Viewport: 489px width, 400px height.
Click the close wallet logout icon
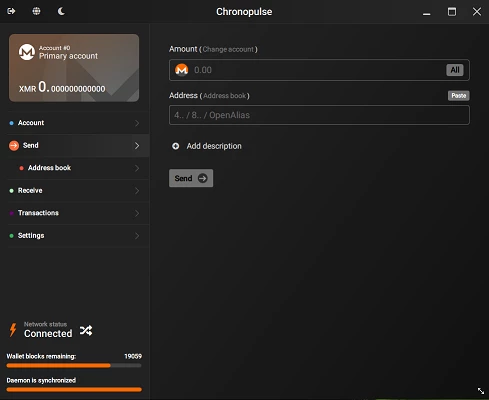(11, 11)
